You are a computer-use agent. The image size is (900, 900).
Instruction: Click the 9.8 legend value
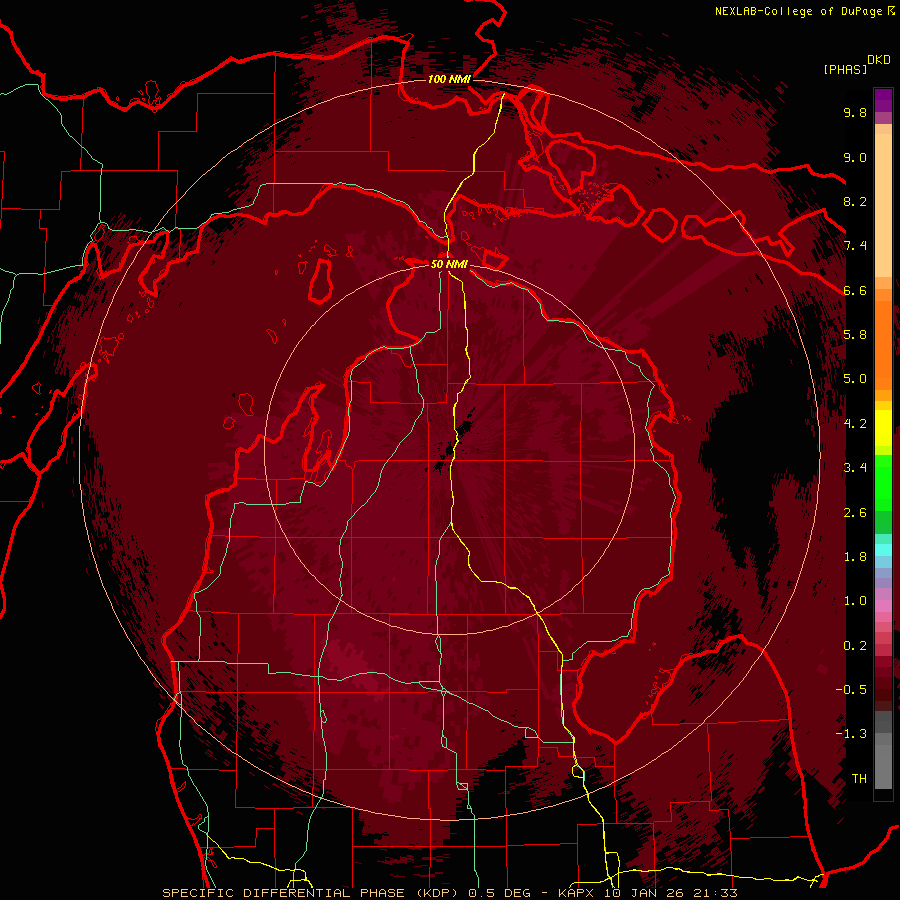coord(855,112)
